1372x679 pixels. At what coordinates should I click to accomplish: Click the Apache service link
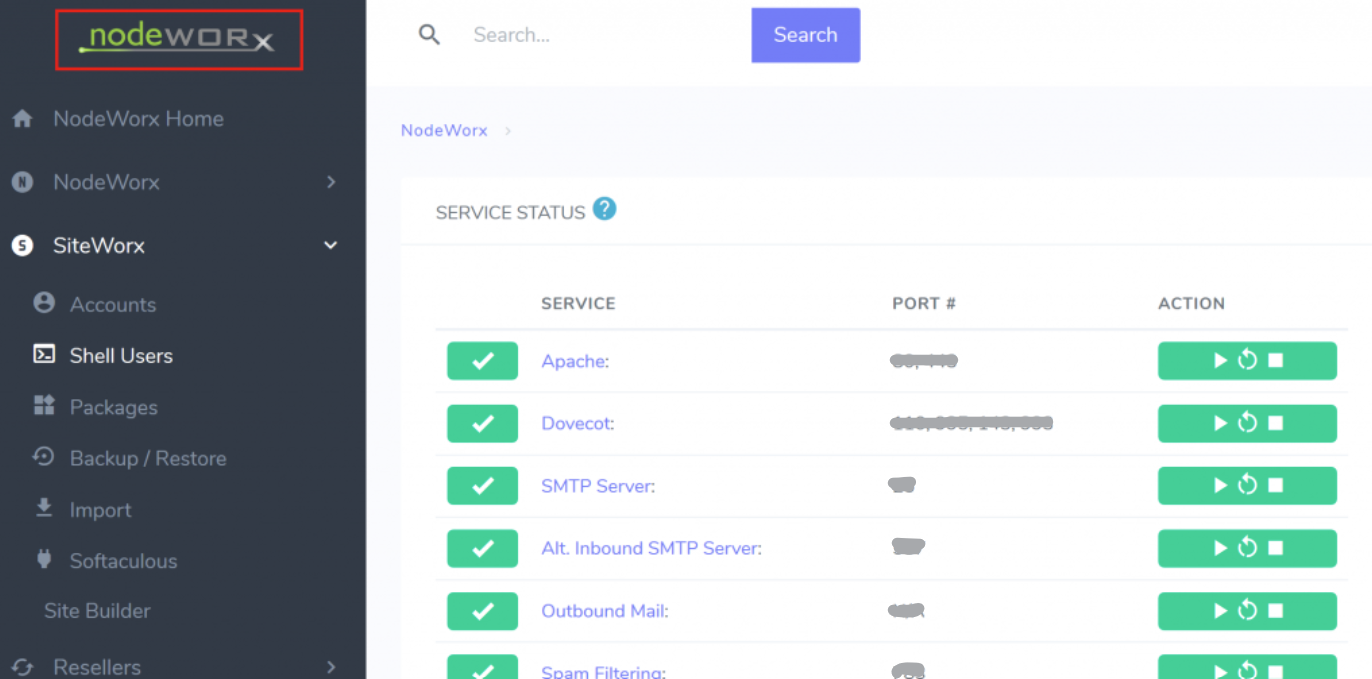(x=575, y=361)
